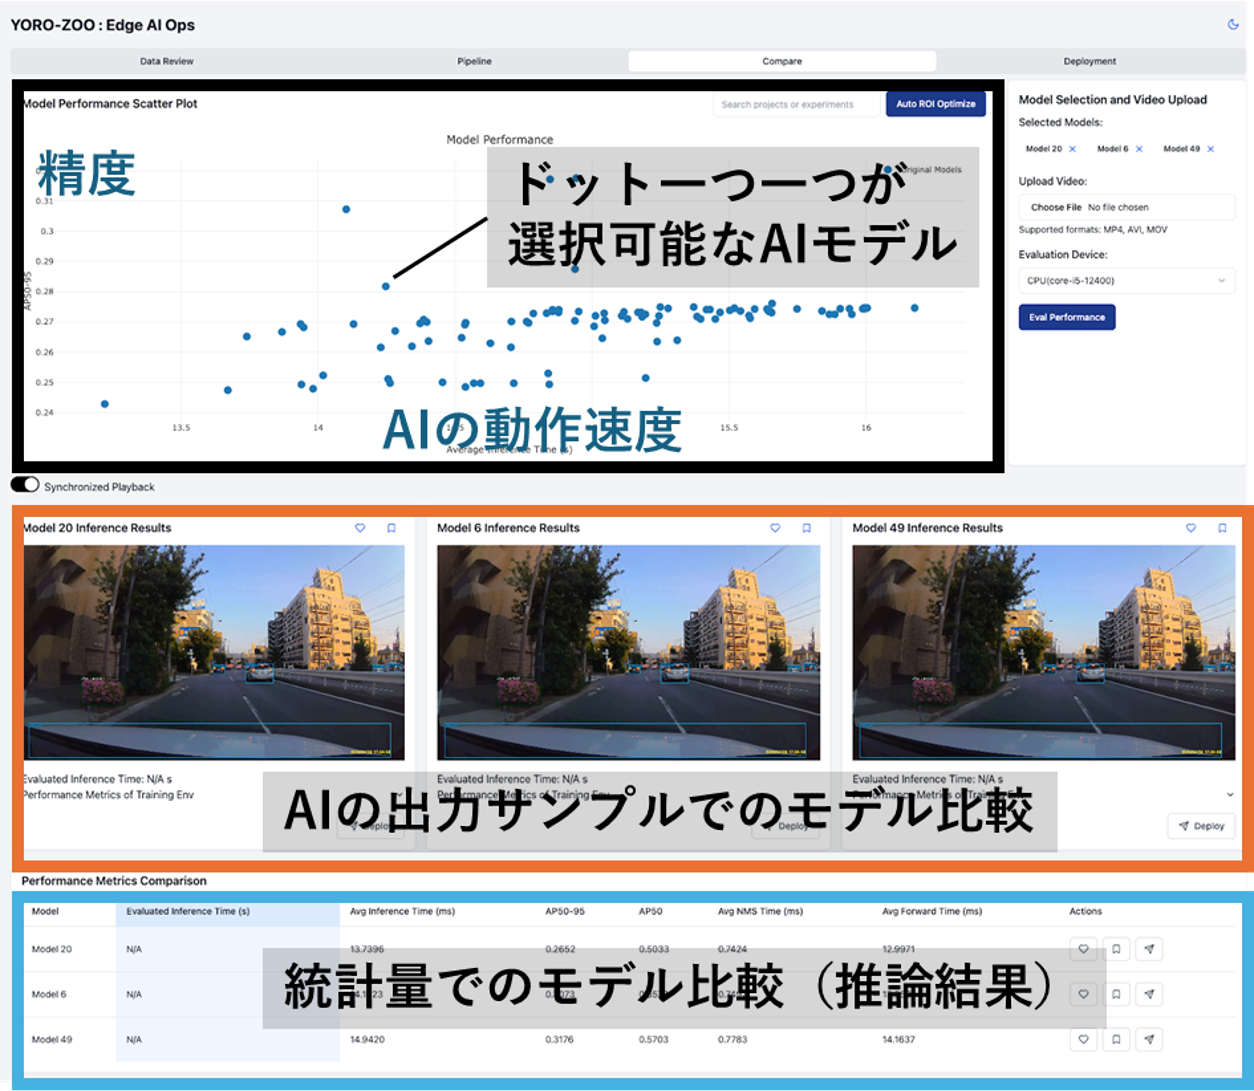
Task: Switch to the Data Review tab
Action: point(167,61)
